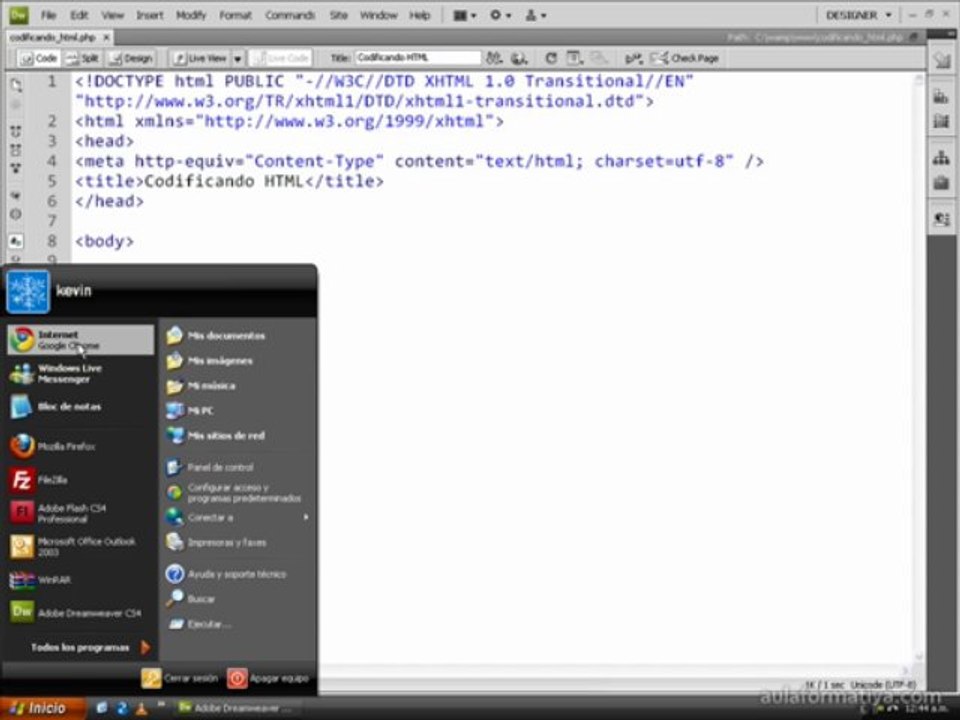Click Apagar equipo button
960x720 pixels.
pos(268,678)
